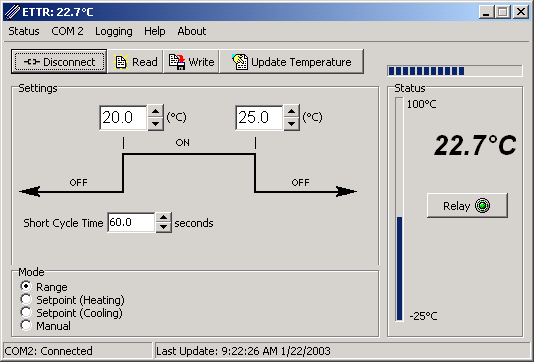Increase the 20.0 lower temperature limit

[x=155, y=111]
